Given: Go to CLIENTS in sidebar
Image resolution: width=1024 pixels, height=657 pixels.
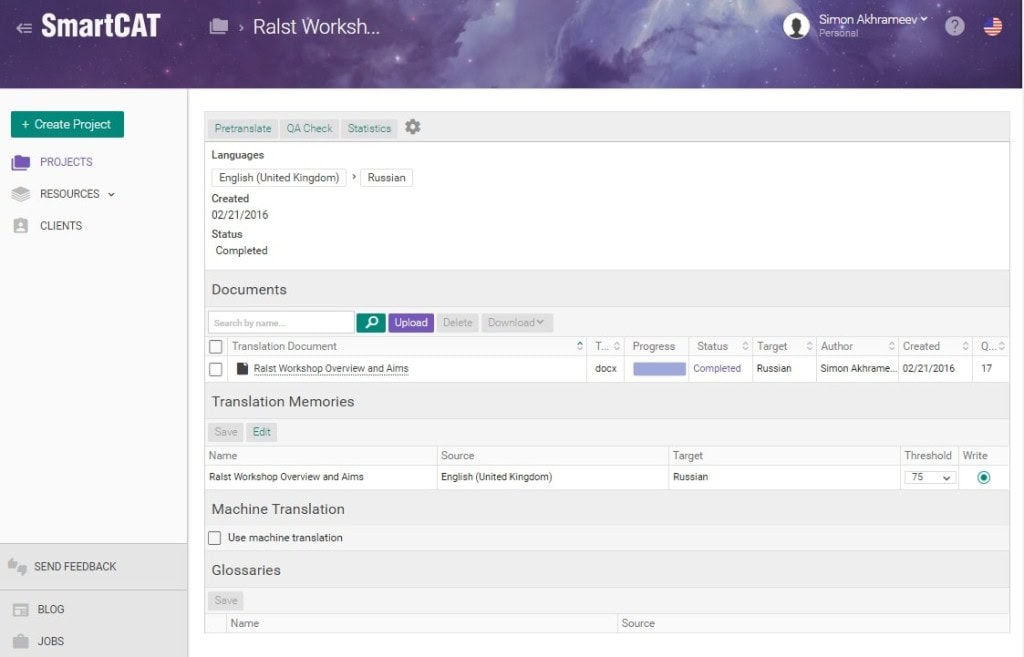Looking at the screenshot, I should pos(61,225).
